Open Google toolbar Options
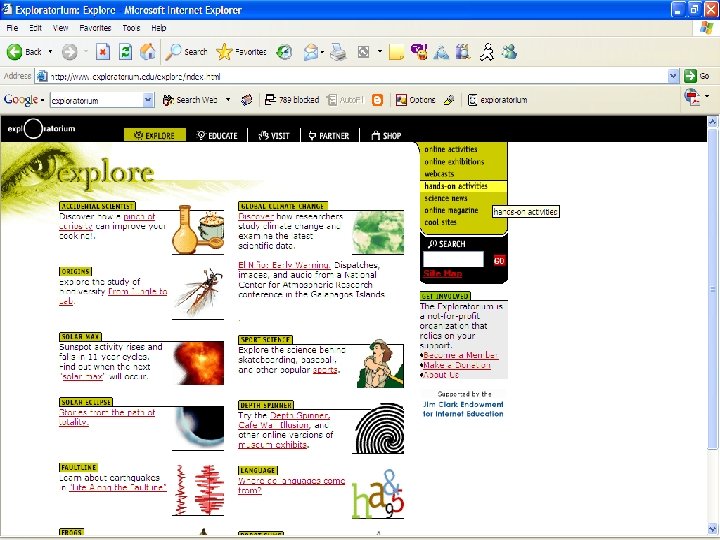 [416, 100]
